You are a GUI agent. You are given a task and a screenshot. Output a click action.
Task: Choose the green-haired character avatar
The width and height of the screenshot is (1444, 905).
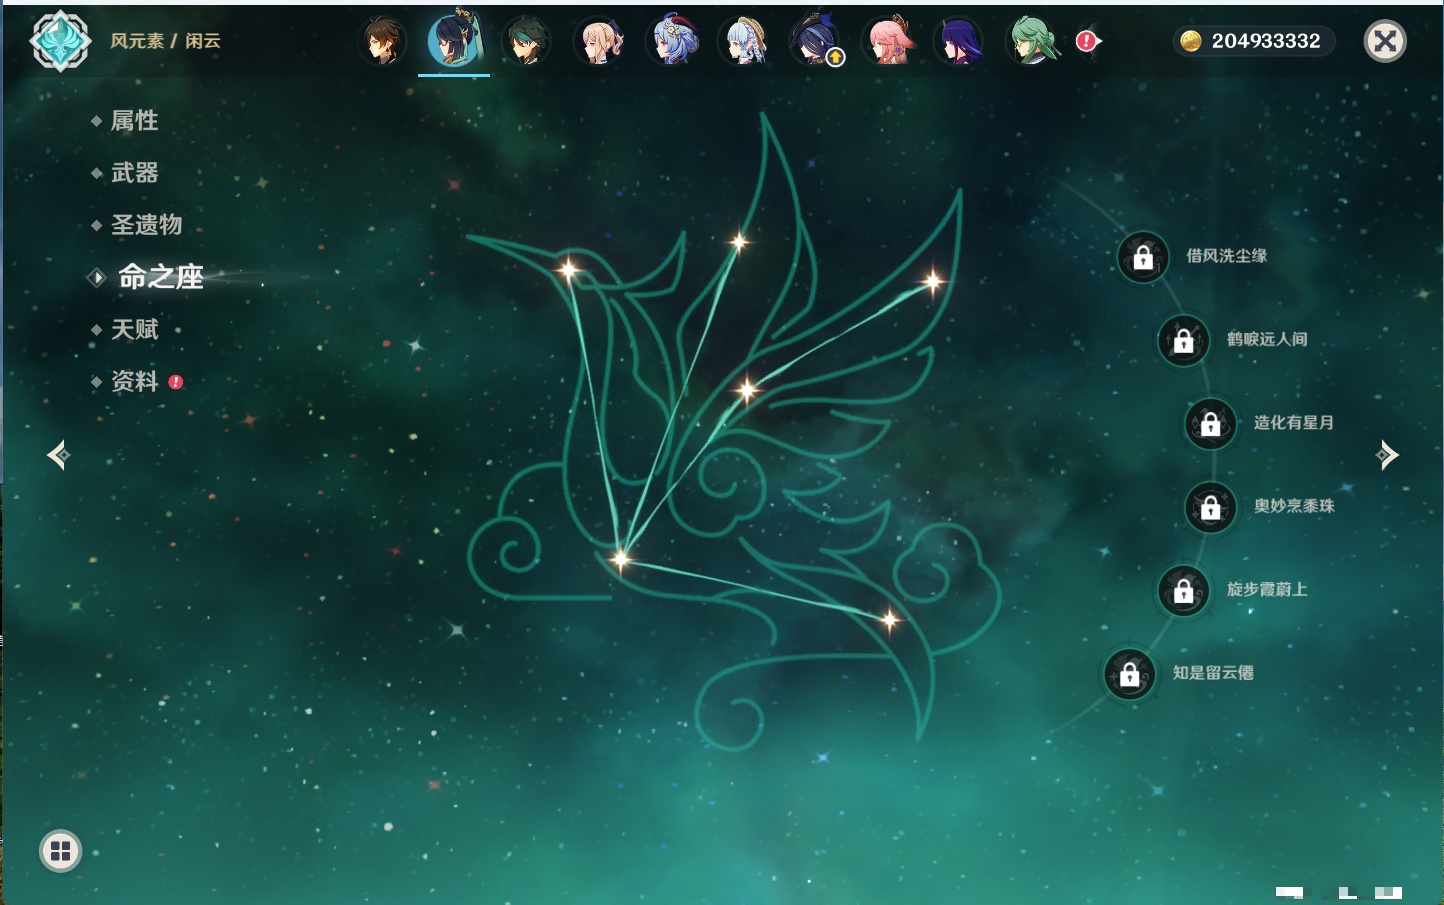(x=1031, y=41)
